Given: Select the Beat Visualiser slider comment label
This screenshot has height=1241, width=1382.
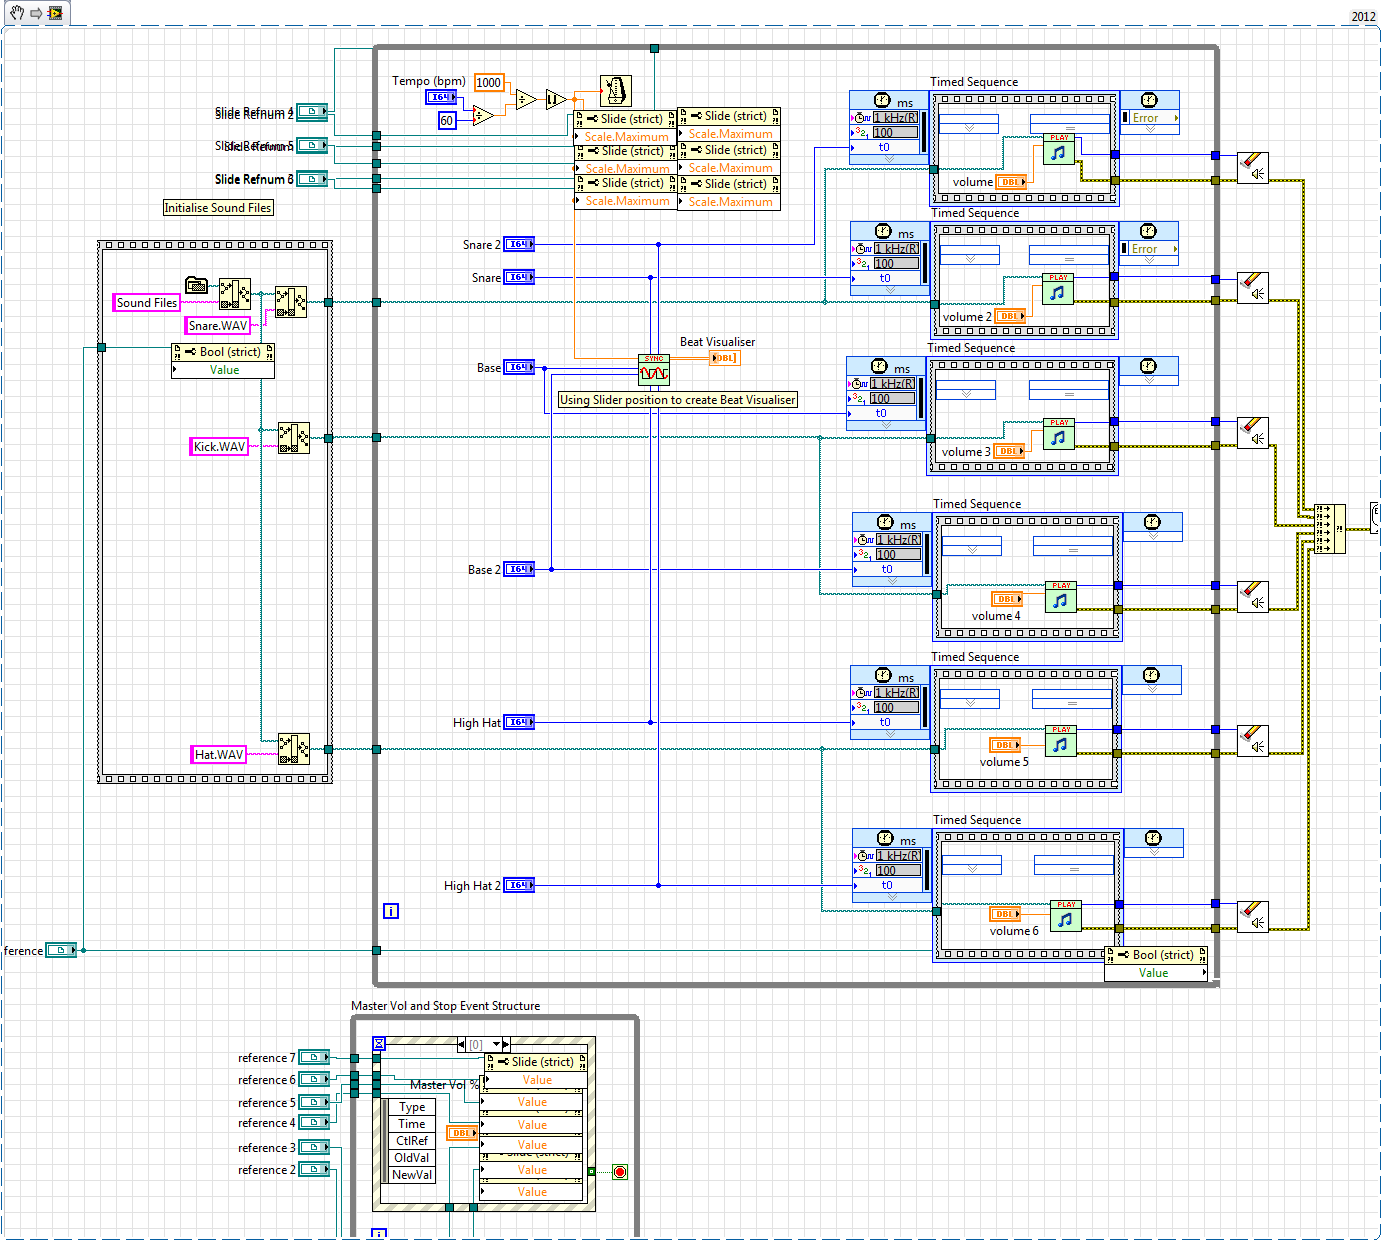Looking at the screenshot, I should [x=678, y=400].
